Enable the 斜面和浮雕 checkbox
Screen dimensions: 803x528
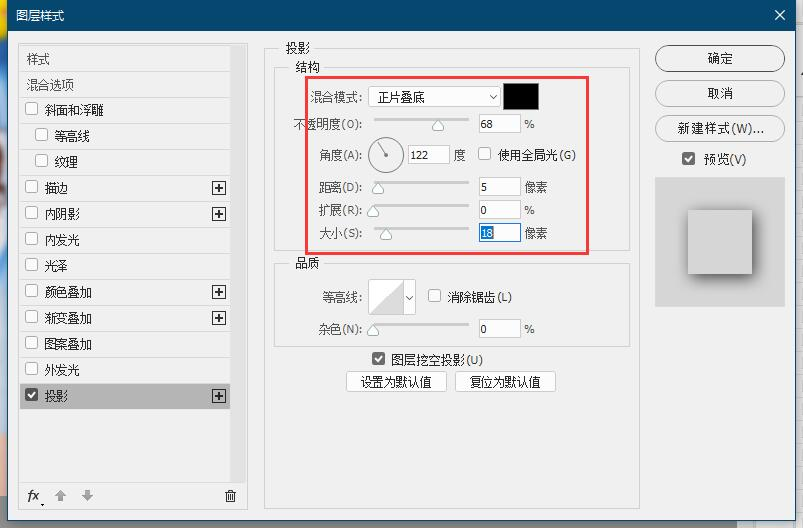[32, 109]
